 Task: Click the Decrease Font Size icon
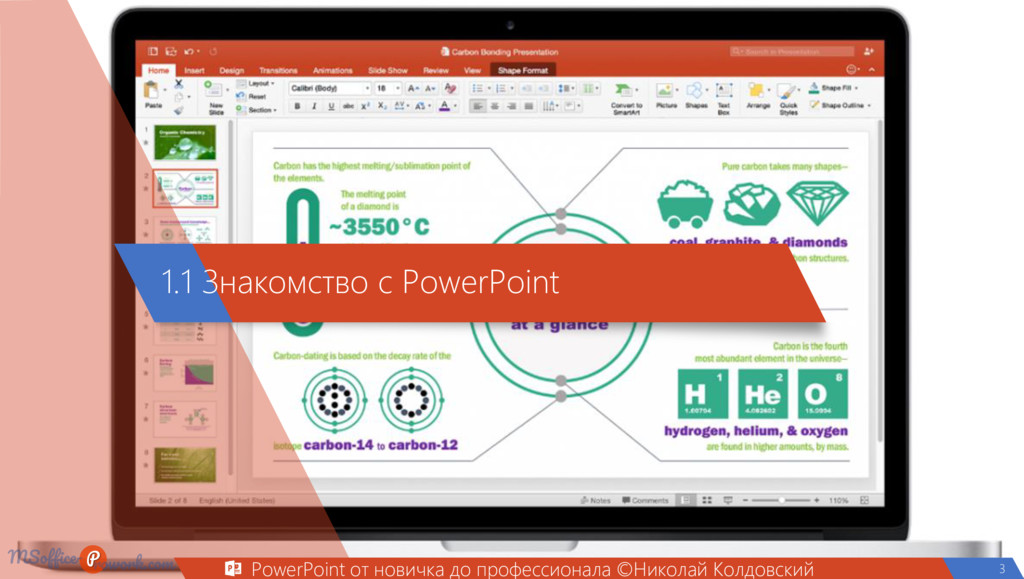tap(430, 88)
